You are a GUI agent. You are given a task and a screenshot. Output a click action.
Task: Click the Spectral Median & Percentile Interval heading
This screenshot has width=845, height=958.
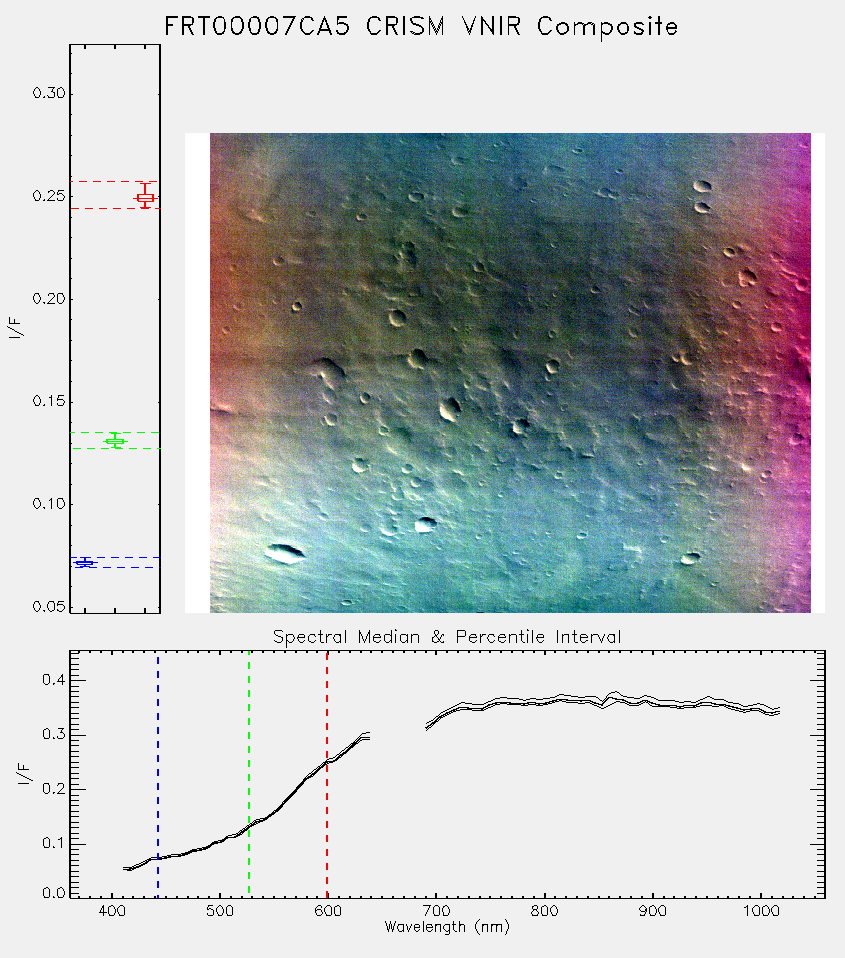[447, 637]
